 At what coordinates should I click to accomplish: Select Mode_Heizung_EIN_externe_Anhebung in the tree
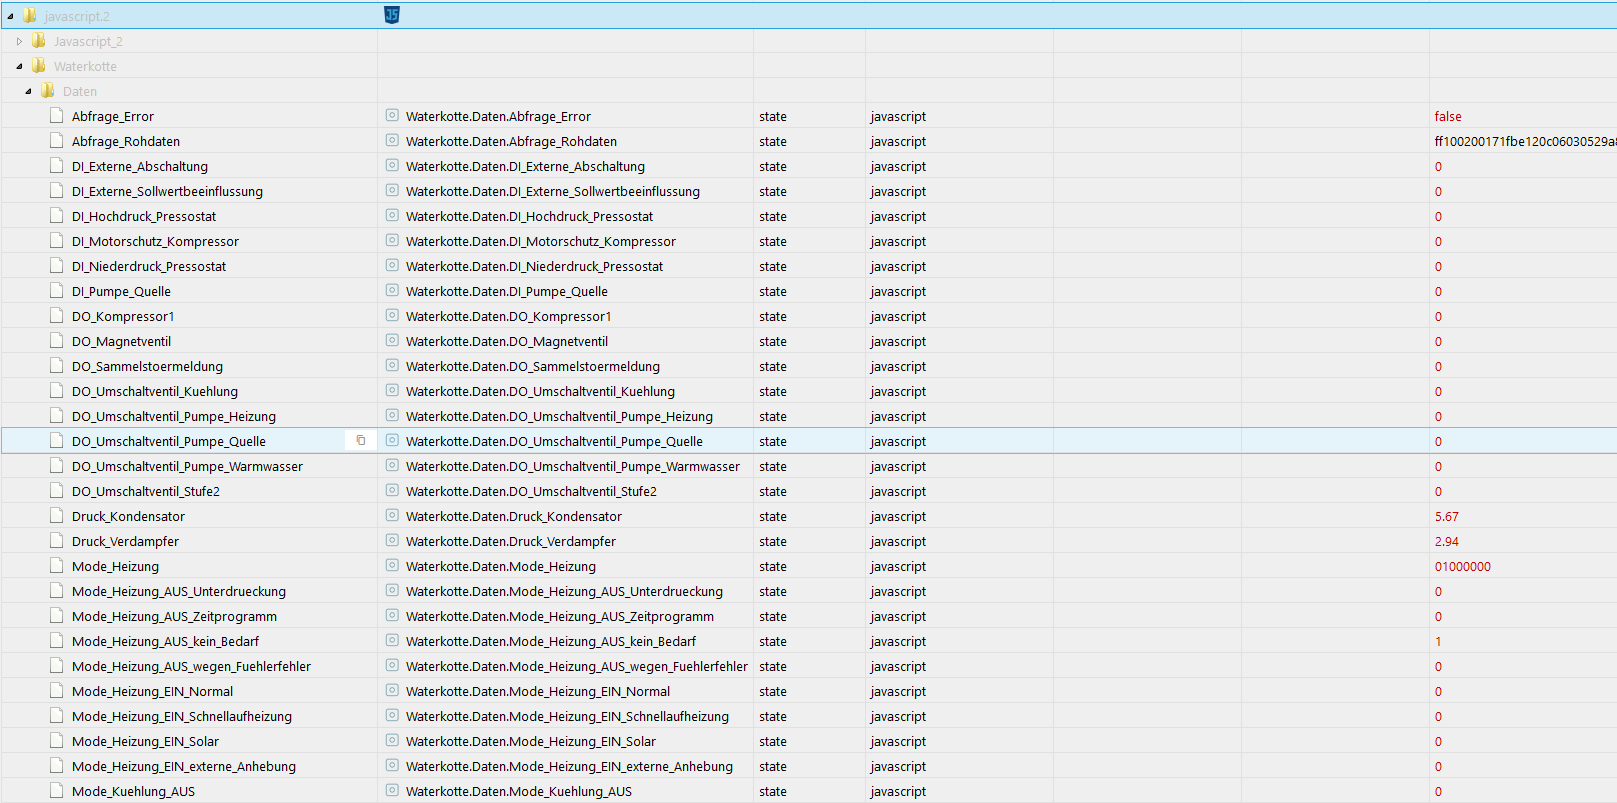pos(184,766)
